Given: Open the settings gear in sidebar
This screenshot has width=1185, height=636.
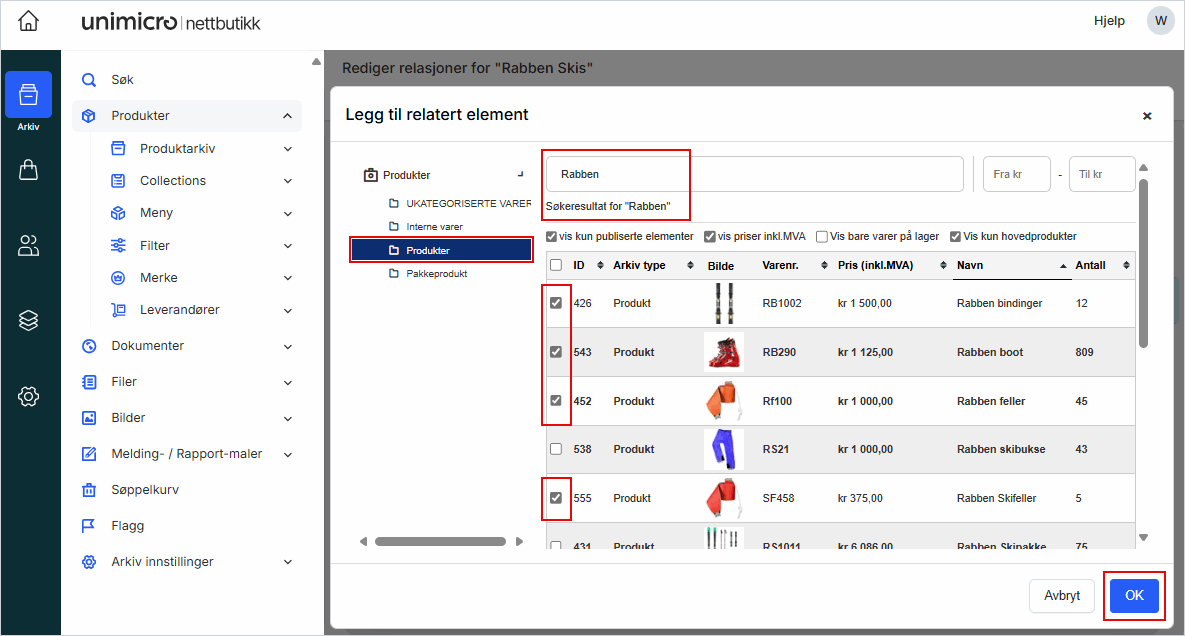Looking at the screenshot, I should [x=28, y=396].
